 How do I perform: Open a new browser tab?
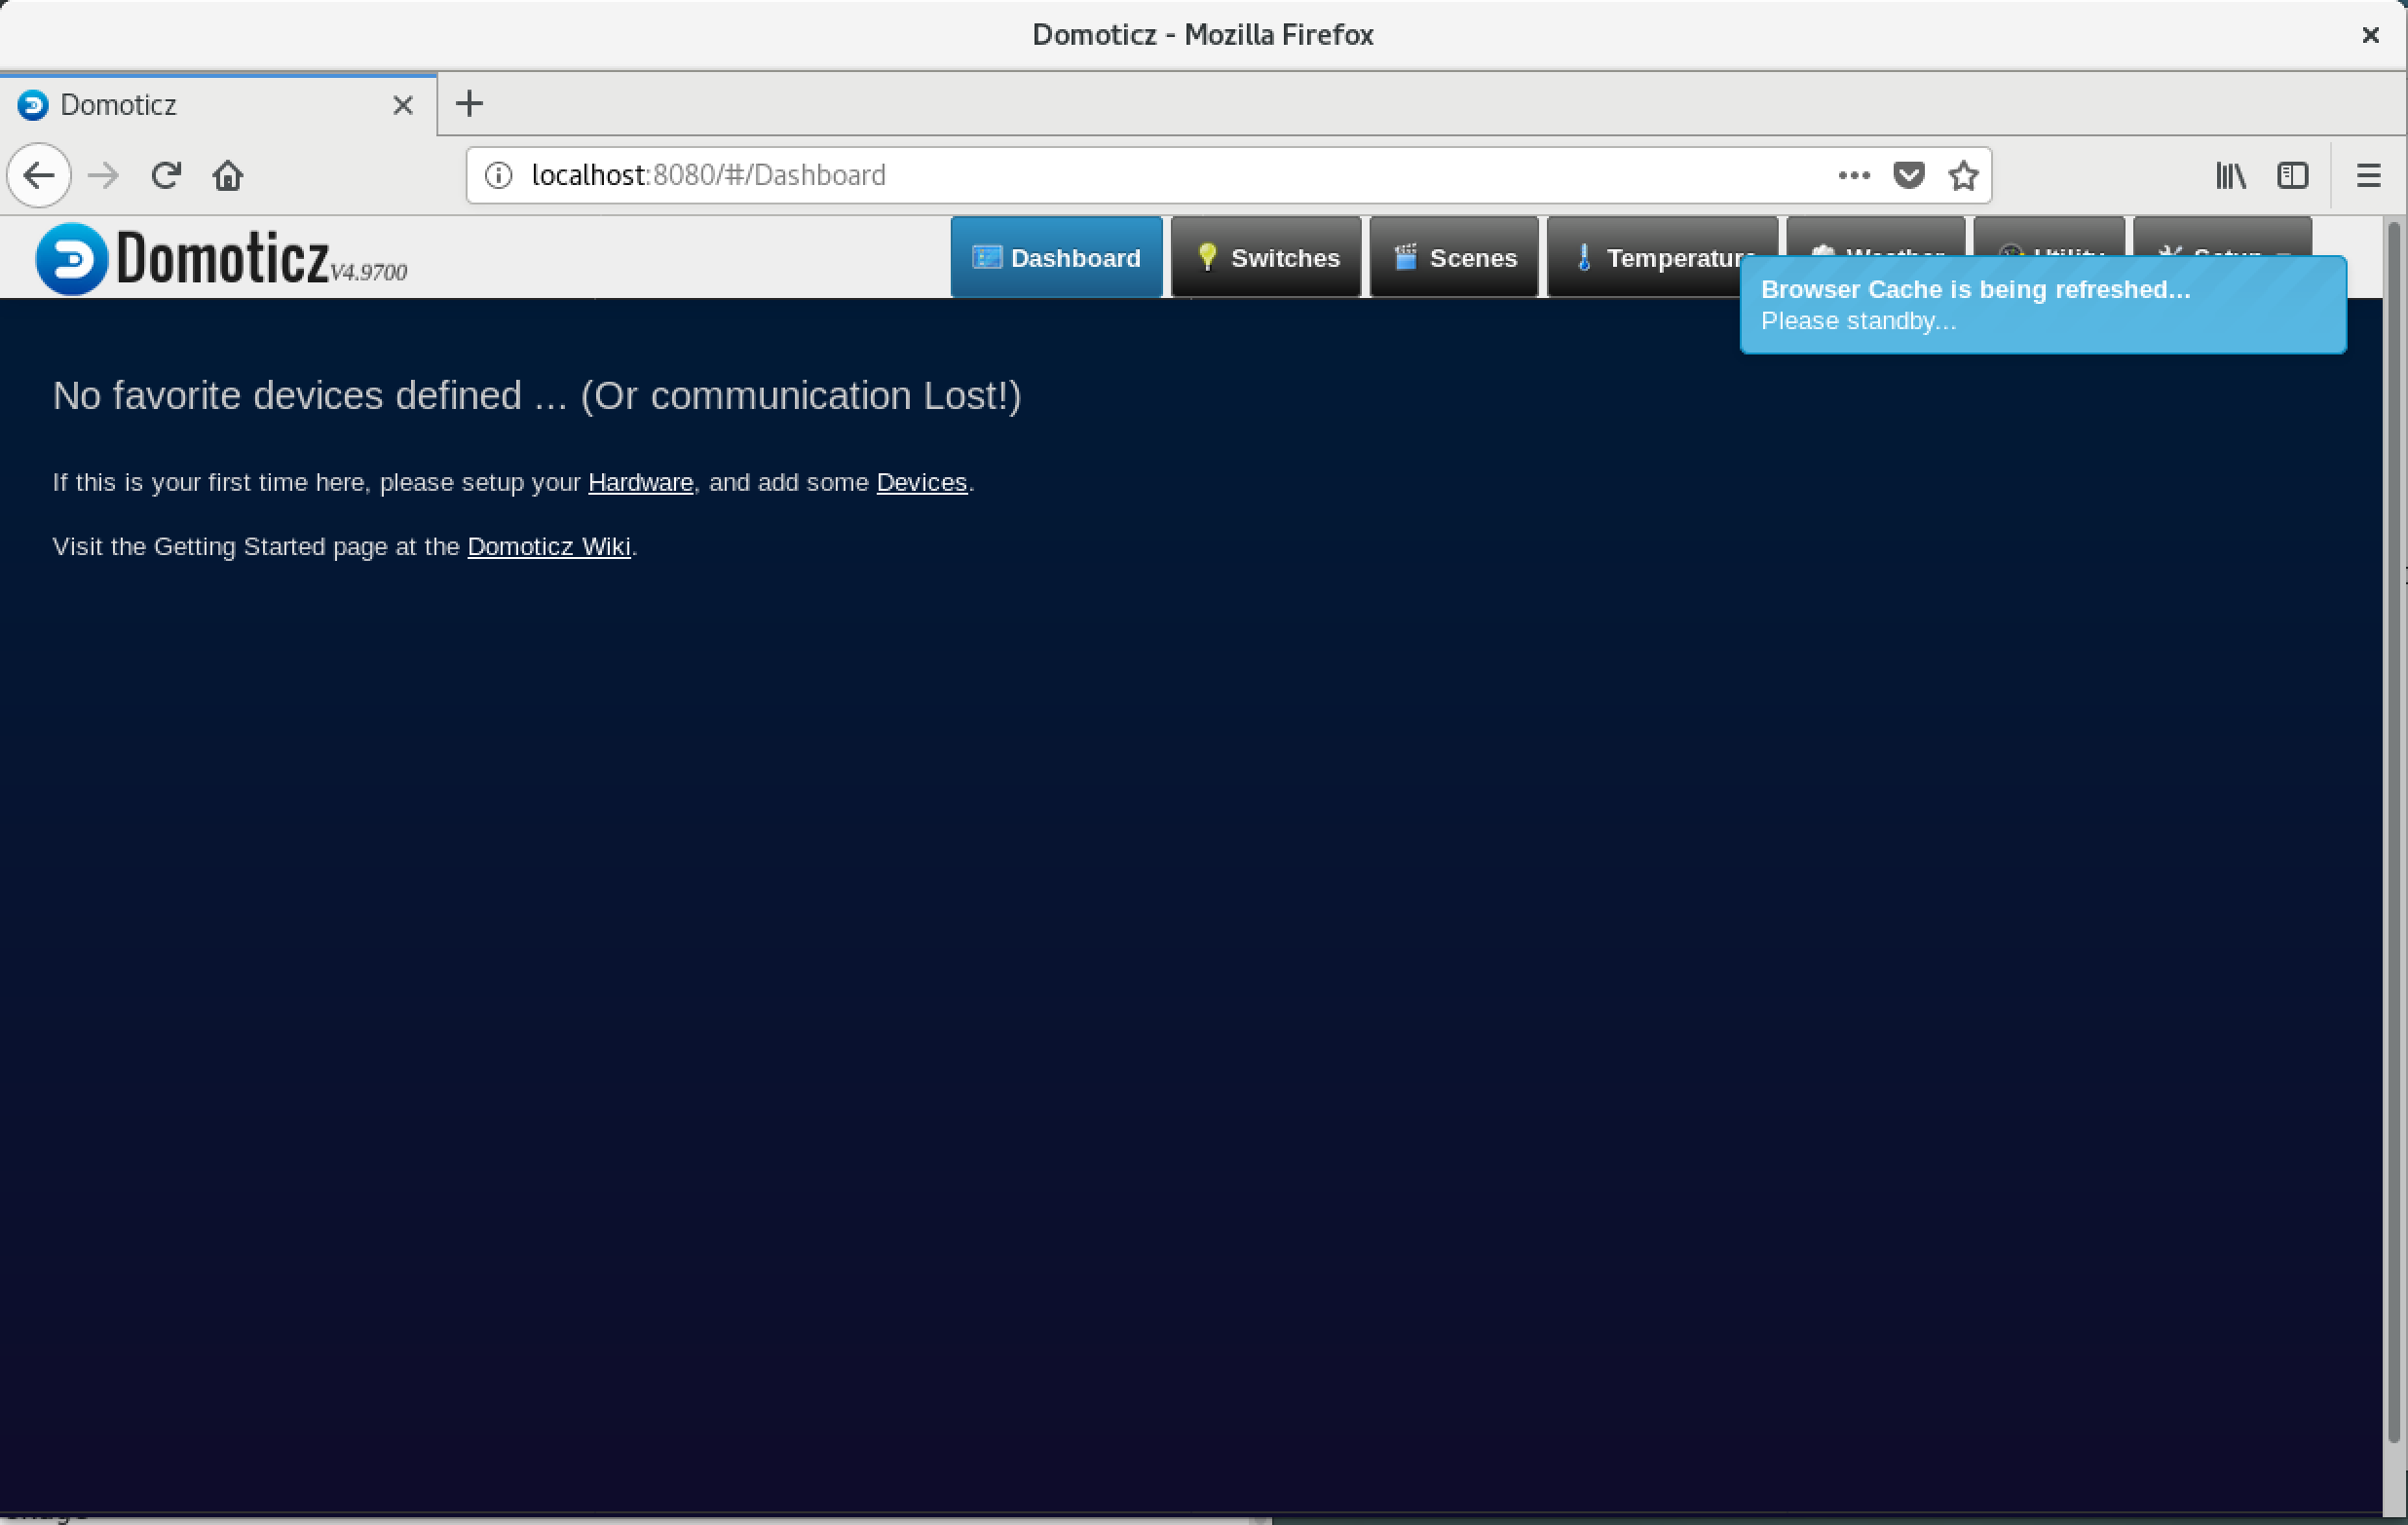click(469, 104)
